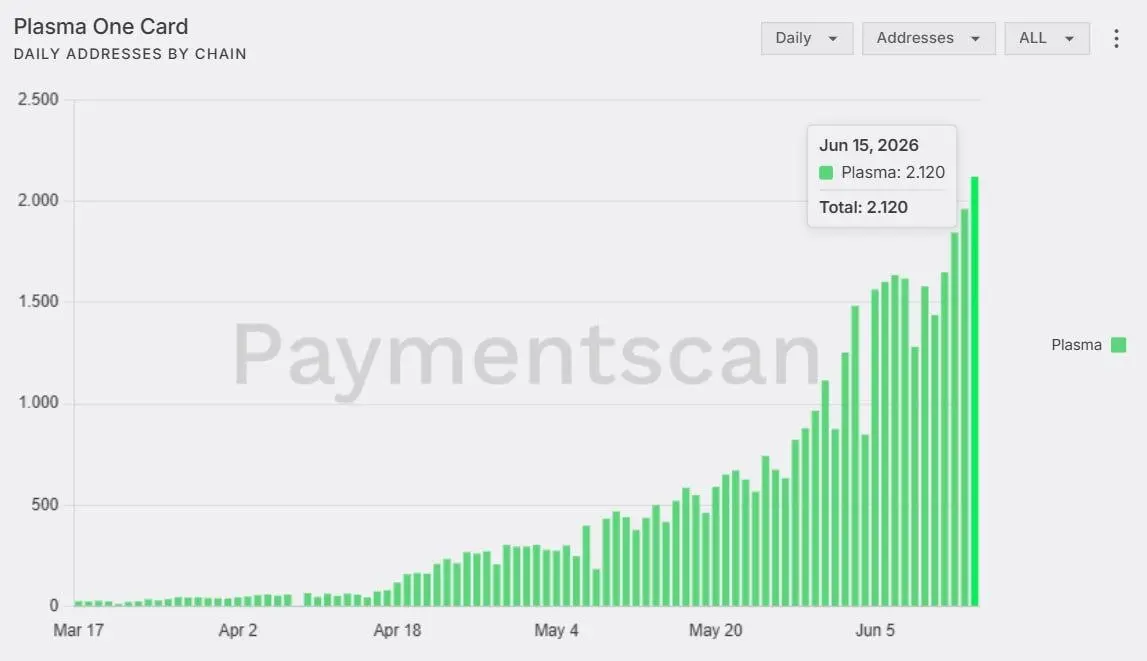Image resolution: width=1147 pixels, height=661 pixels.
Task: Click the Plasma legend label
Action: coord(1076,345)
